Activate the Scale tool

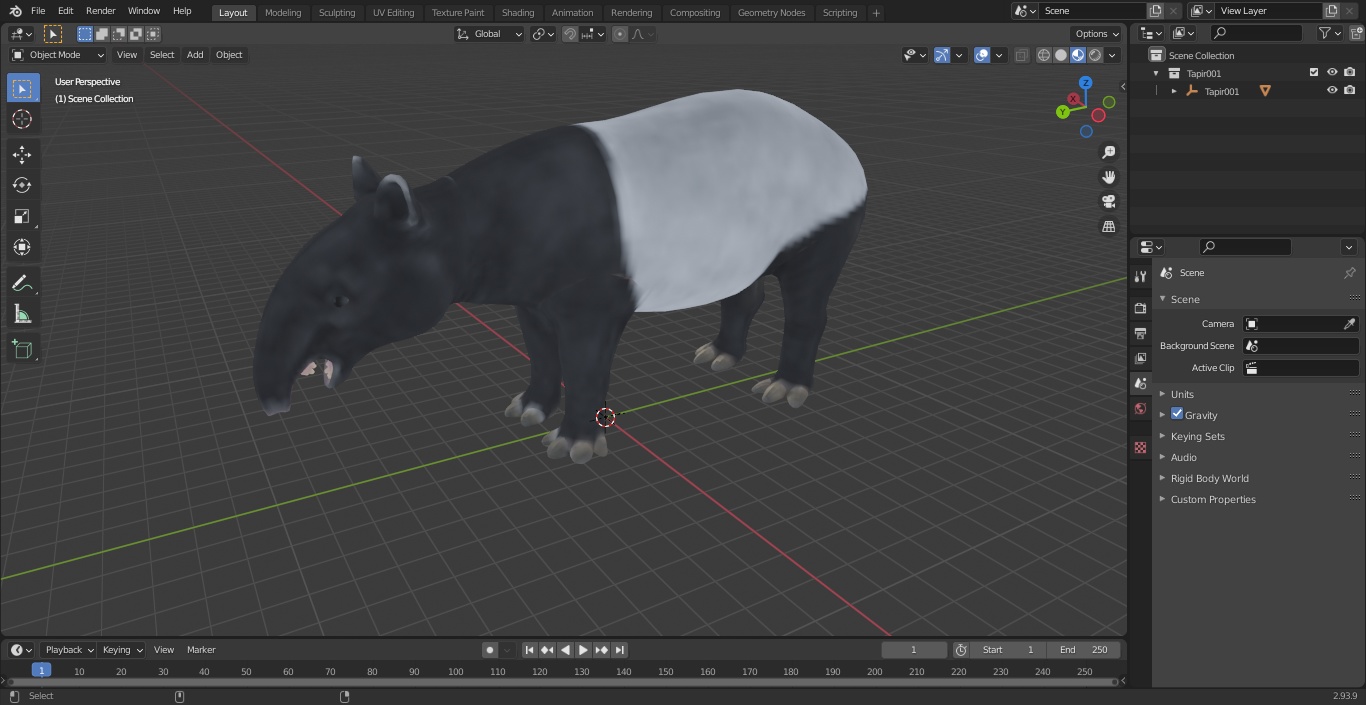[x=22, y=216]
